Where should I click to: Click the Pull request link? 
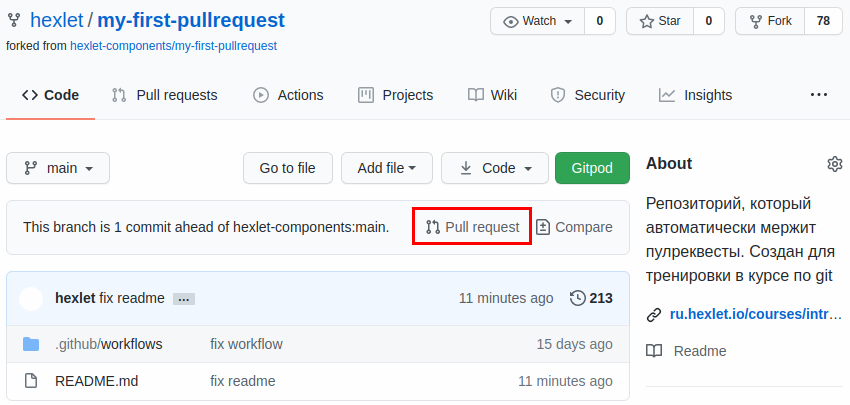click(472, 227)
